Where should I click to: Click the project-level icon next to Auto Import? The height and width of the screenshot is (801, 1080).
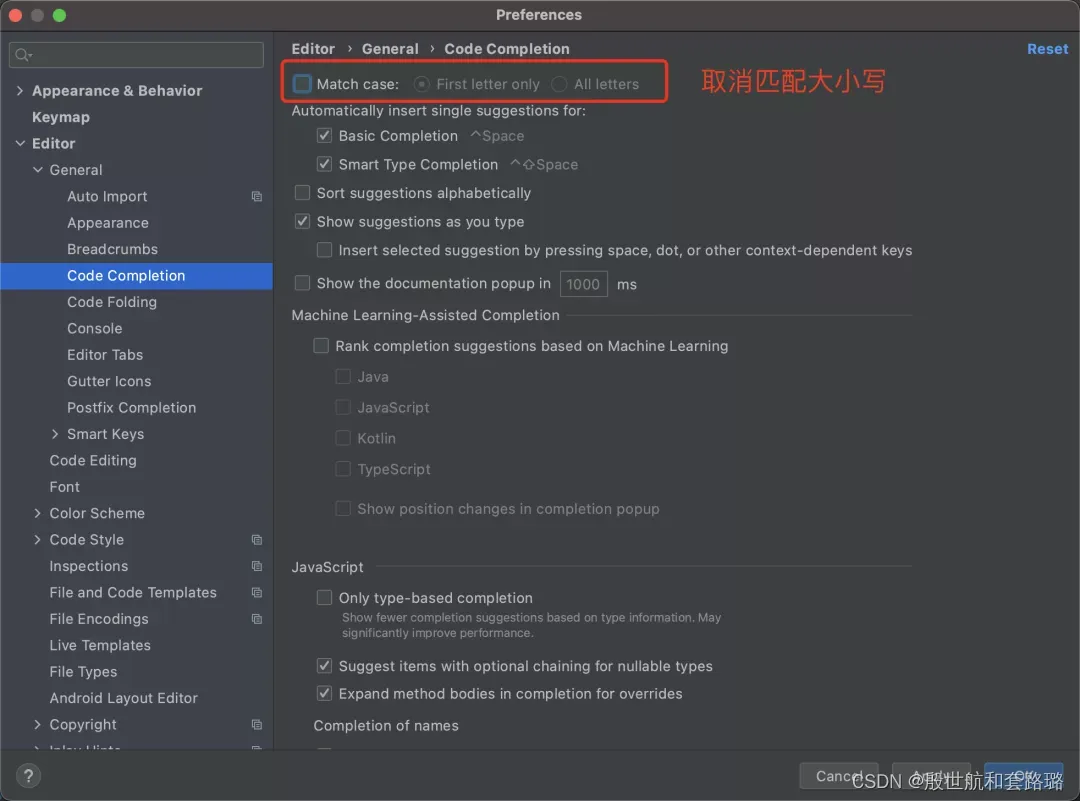tap(256, 196)
